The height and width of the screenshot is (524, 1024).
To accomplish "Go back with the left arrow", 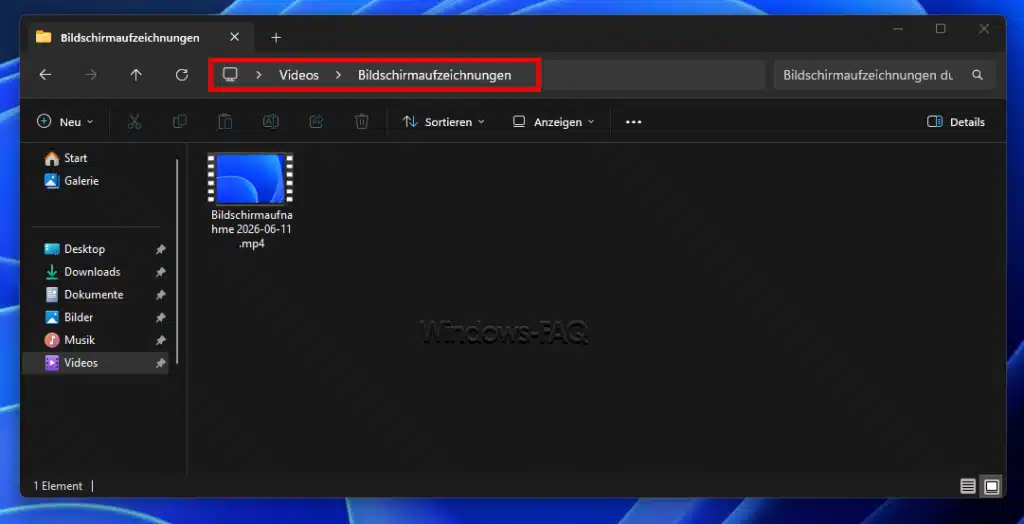I will 45,75.
